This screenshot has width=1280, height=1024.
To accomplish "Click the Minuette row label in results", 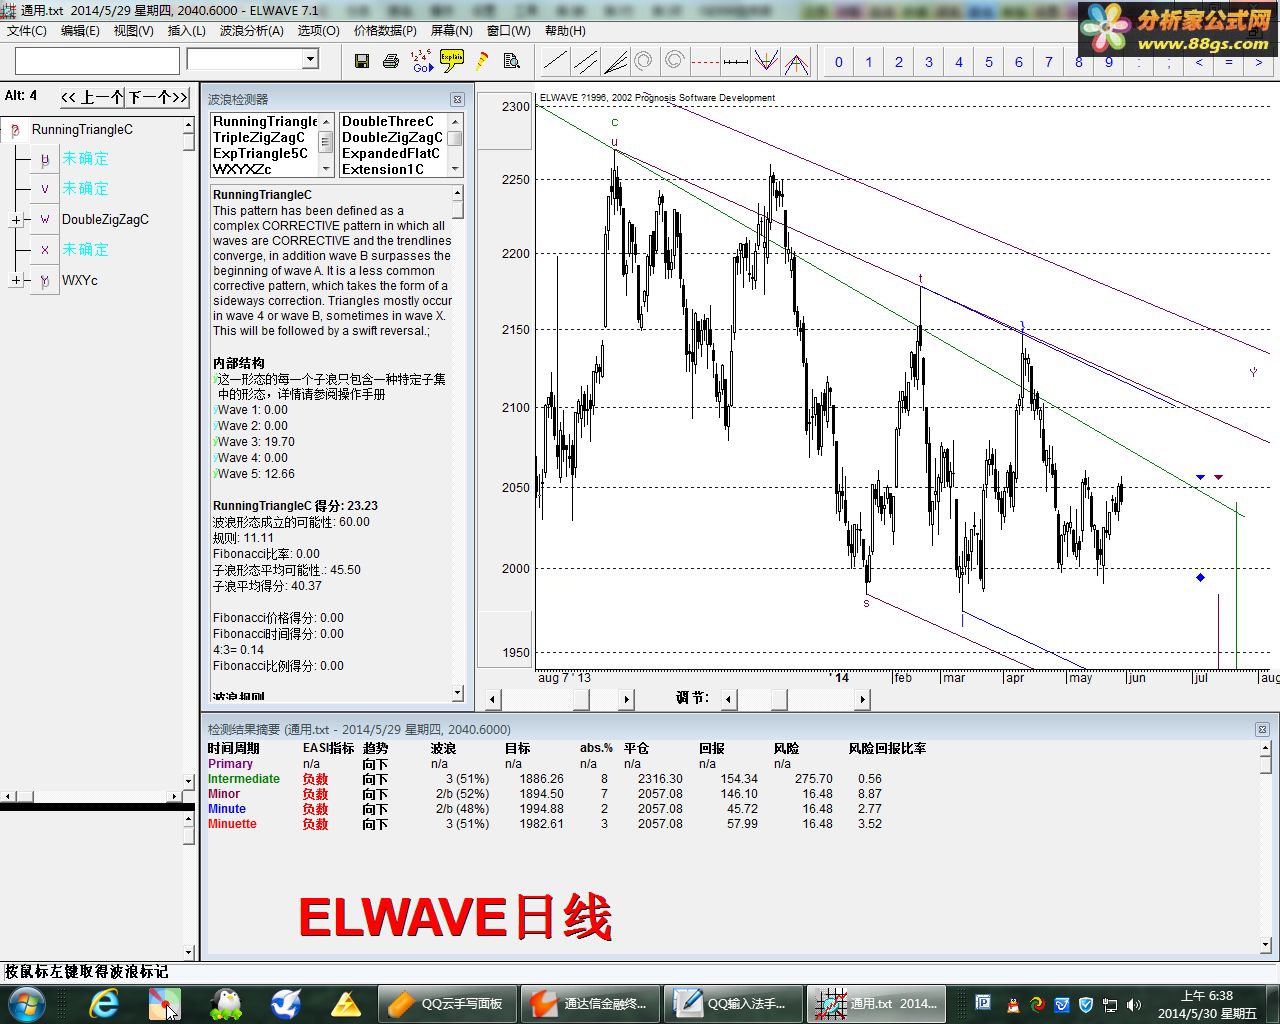I will coord(232,824).
